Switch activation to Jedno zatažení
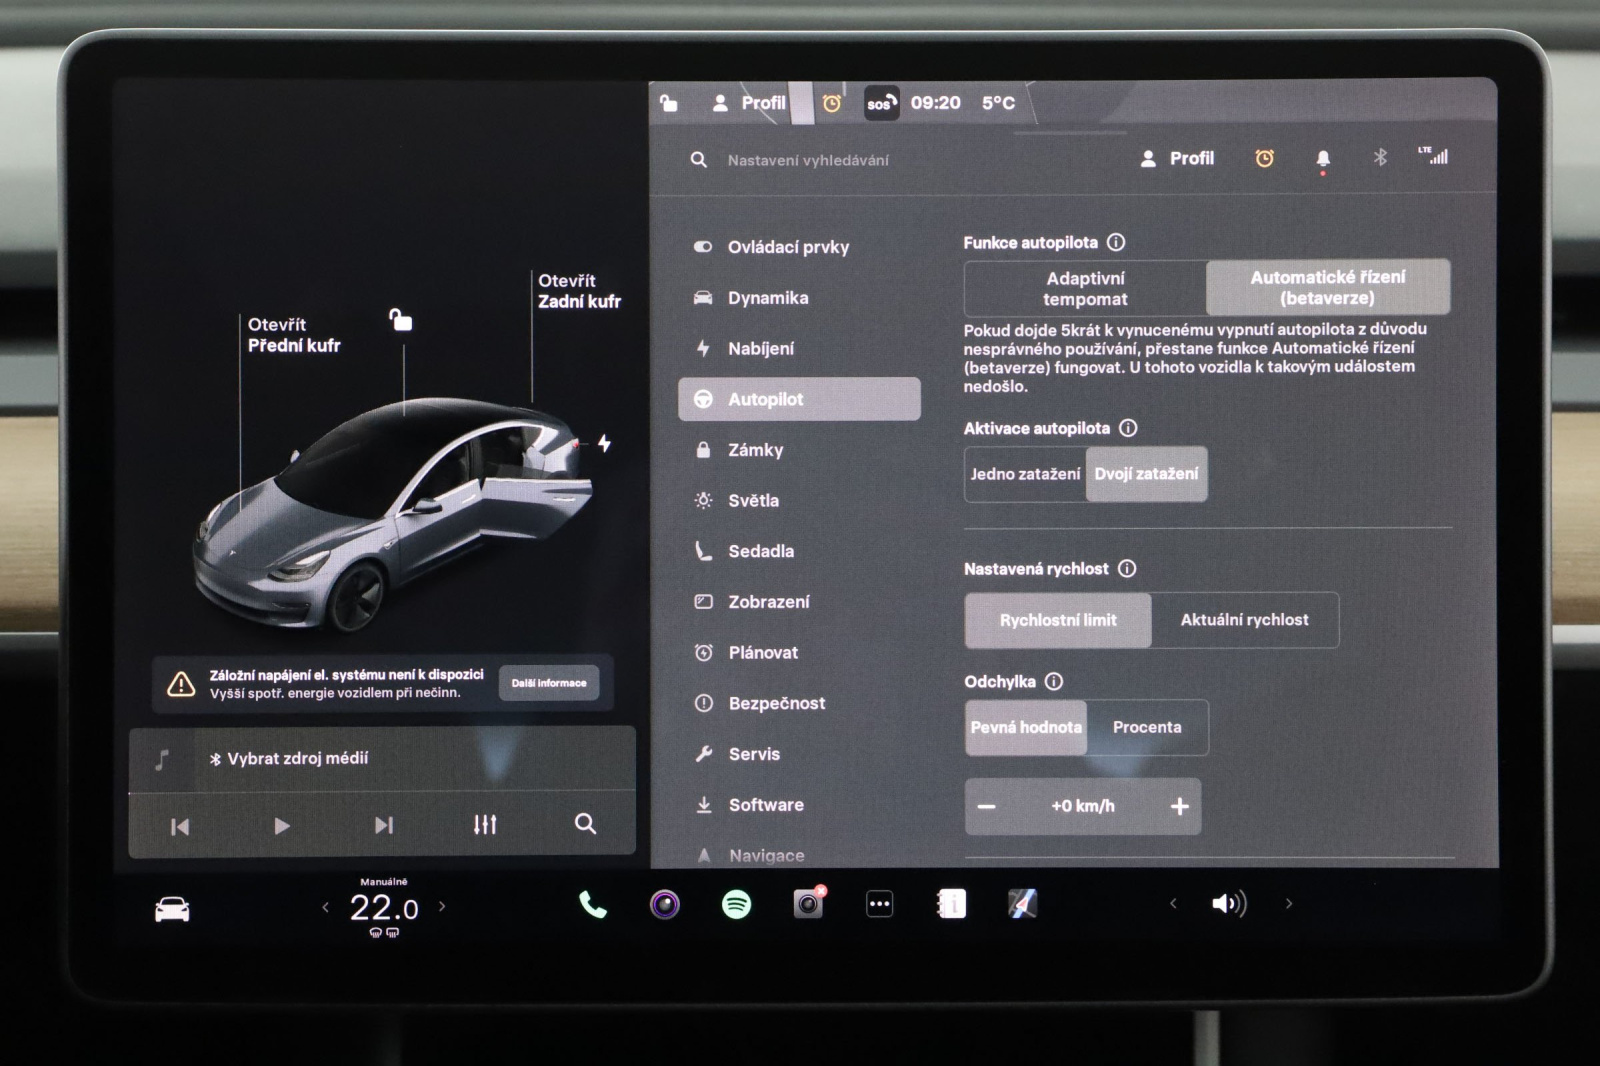 click(1025, 474)
